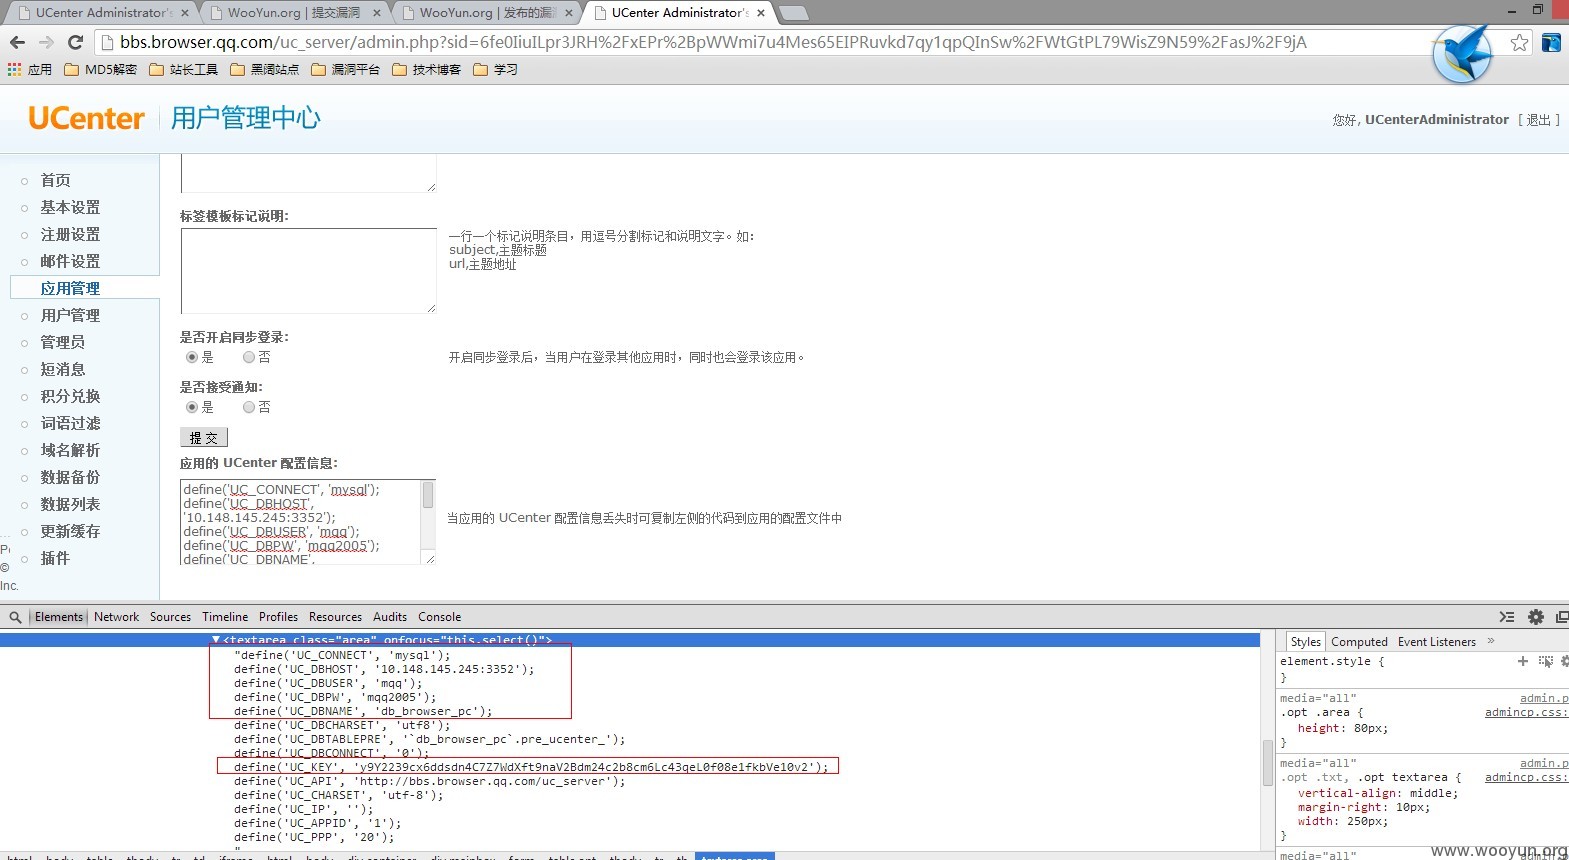Select 是 for 是否开启同步登录
The image size is (1569, 860).
click(192, 357)
